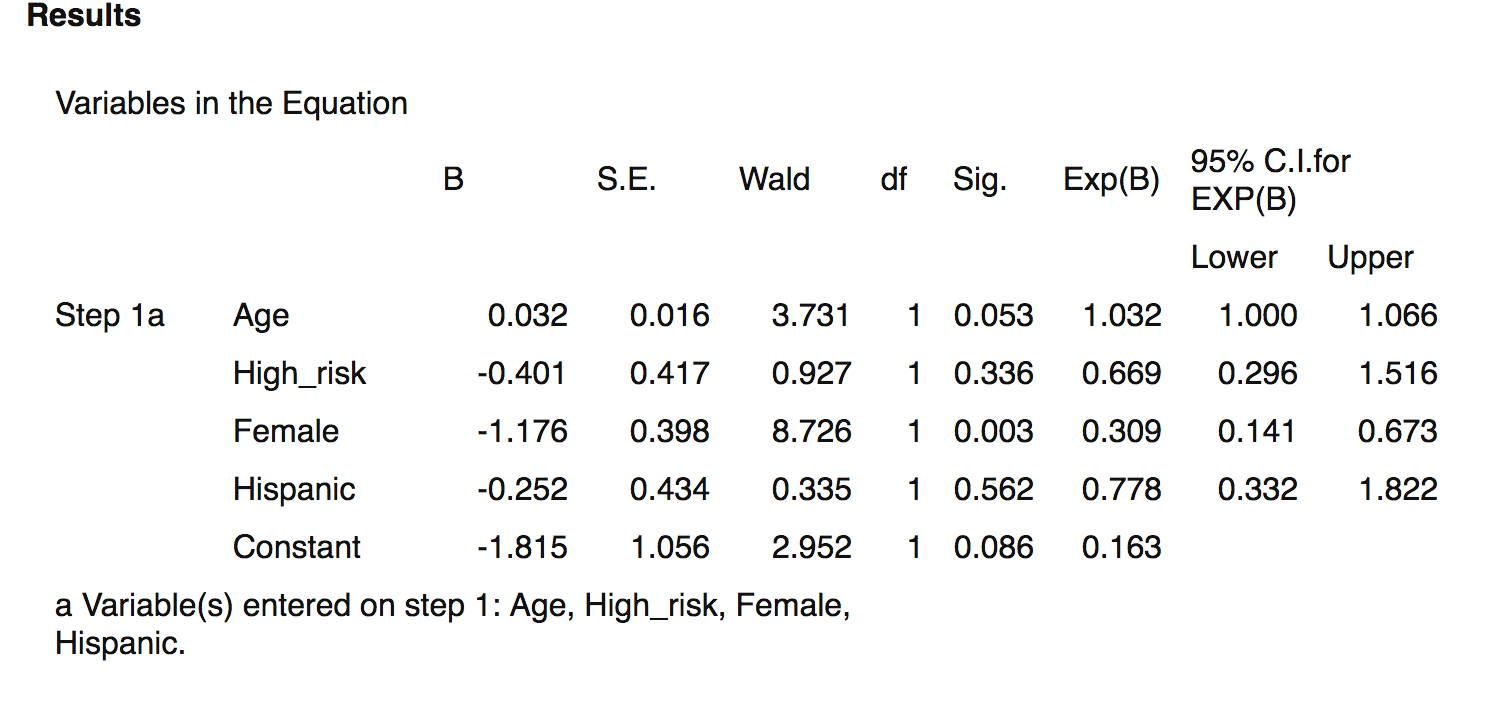Click the Variables in the Equation title

click(231, 103)
